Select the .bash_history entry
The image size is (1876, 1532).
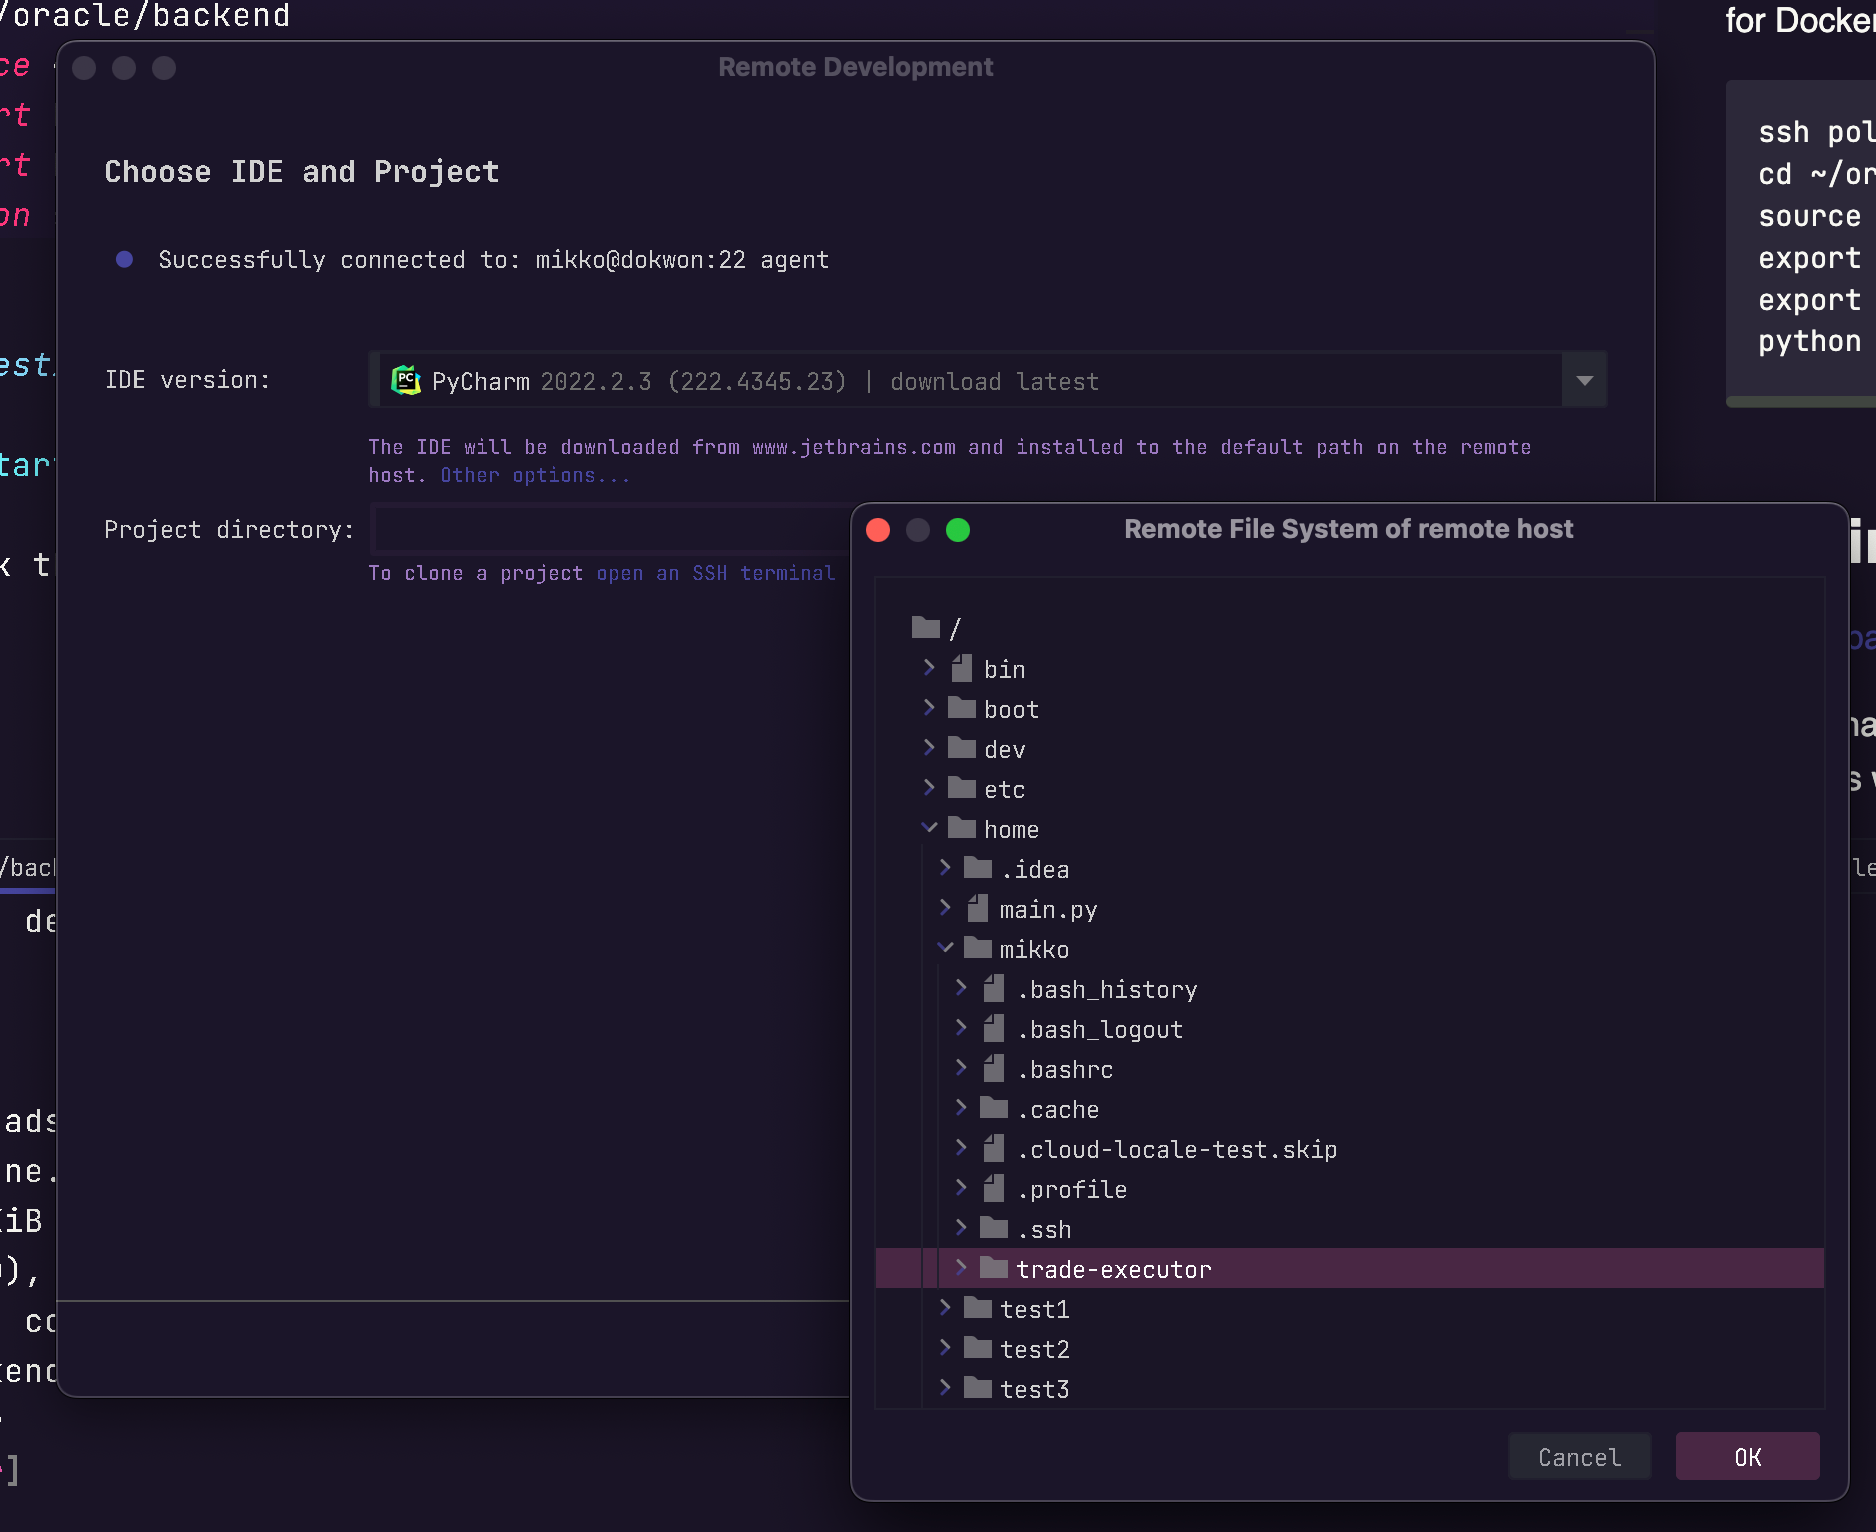(x=1107, y=989)
